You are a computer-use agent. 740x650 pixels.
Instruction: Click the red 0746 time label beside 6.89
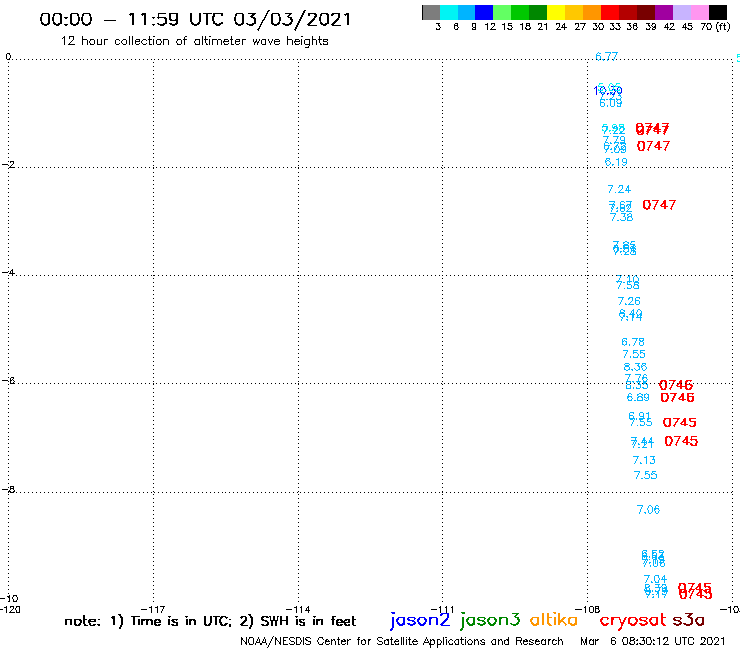677,397
